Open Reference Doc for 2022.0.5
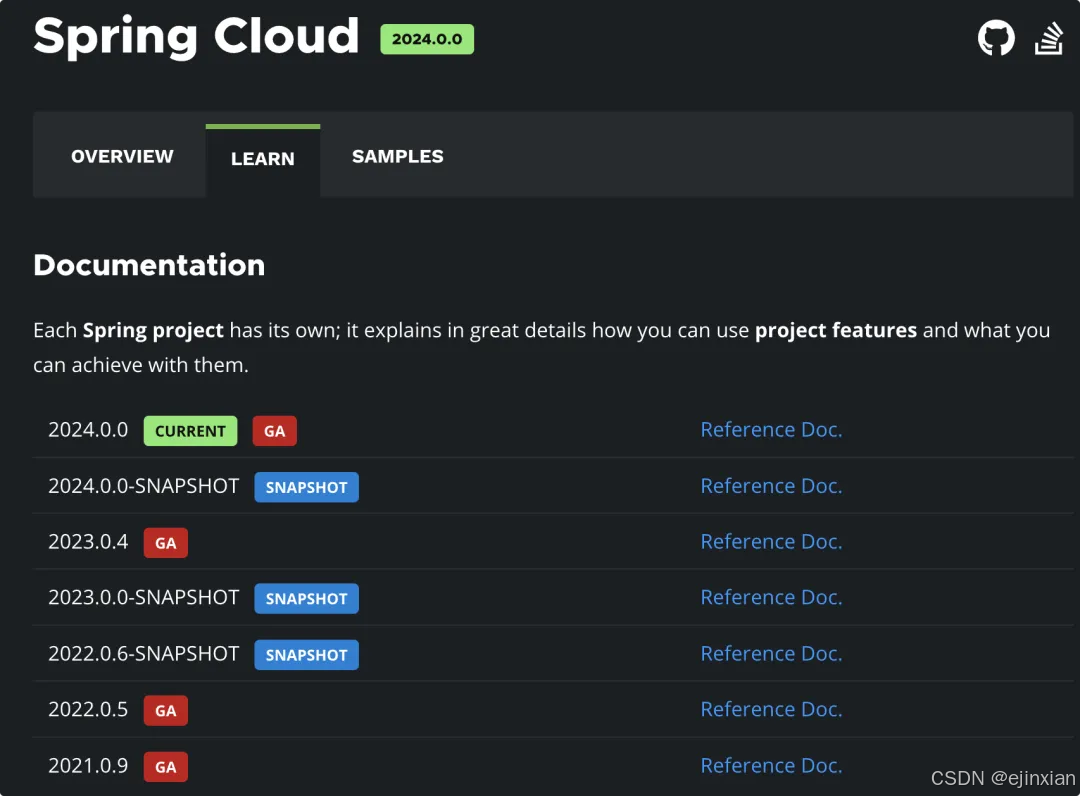1080x796 pixels. click(x=771, y=709)
